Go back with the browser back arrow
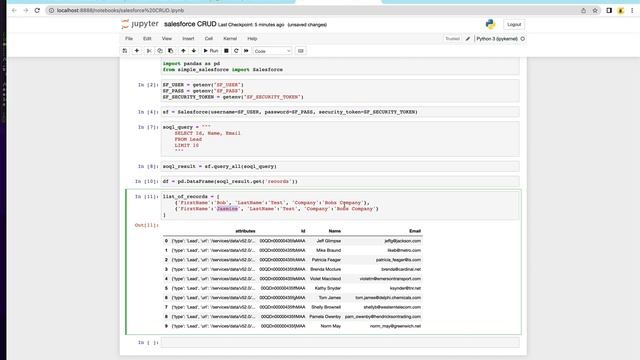This screenshot has width=640, height=360. pos(14,10)
